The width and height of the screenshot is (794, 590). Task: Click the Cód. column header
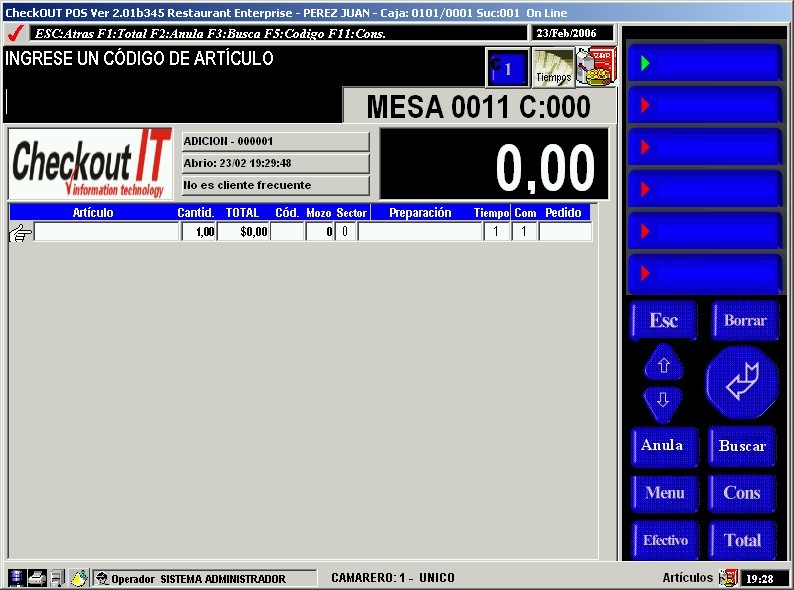[x=287, y=213]
